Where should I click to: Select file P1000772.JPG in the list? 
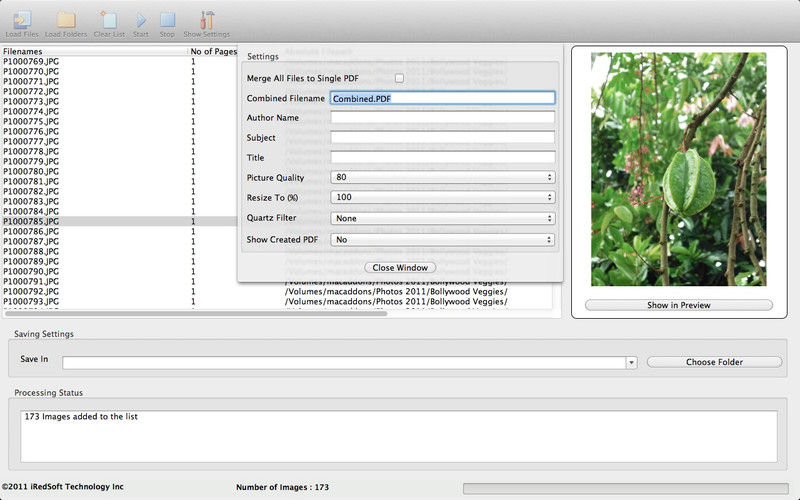(x=31, y=91)
